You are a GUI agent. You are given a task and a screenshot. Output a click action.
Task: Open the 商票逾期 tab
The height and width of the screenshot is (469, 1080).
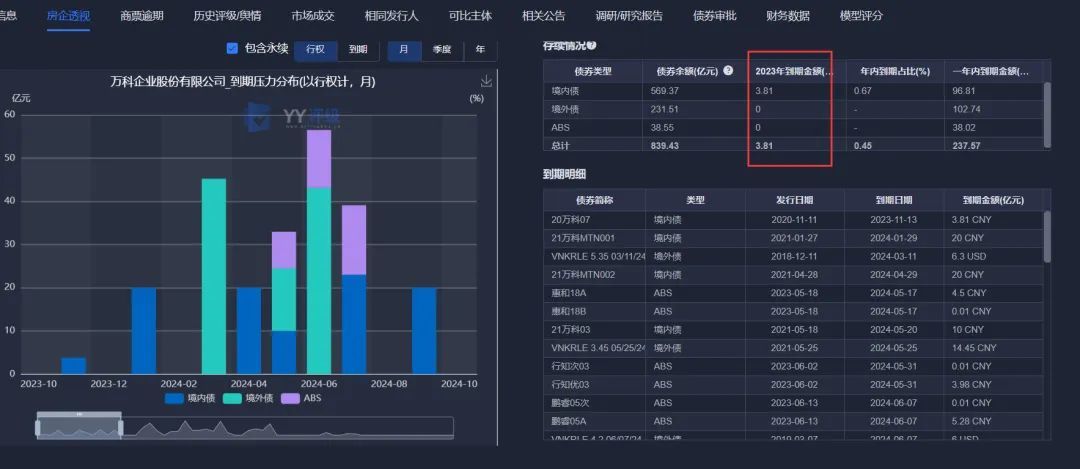tap(142, 16)
